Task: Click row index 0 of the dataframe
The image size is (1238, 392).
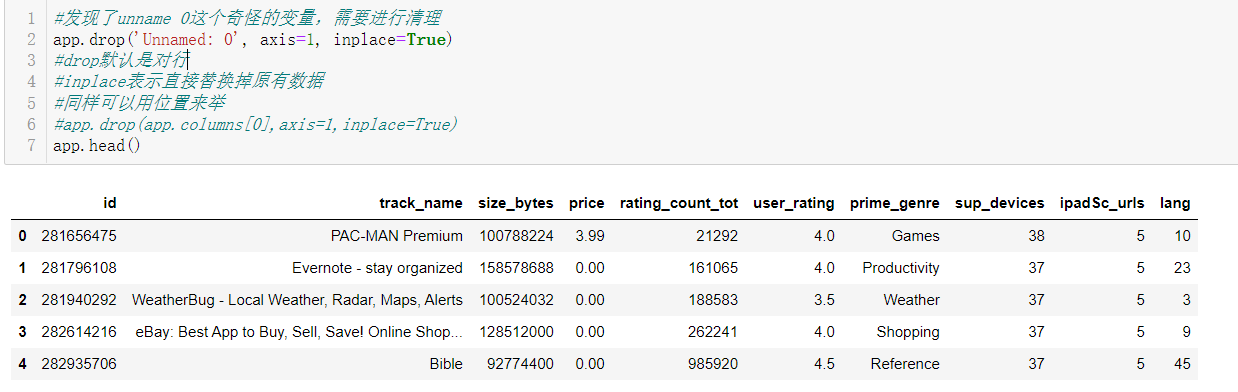Action: pyautogui.click(x=22, y=236)
